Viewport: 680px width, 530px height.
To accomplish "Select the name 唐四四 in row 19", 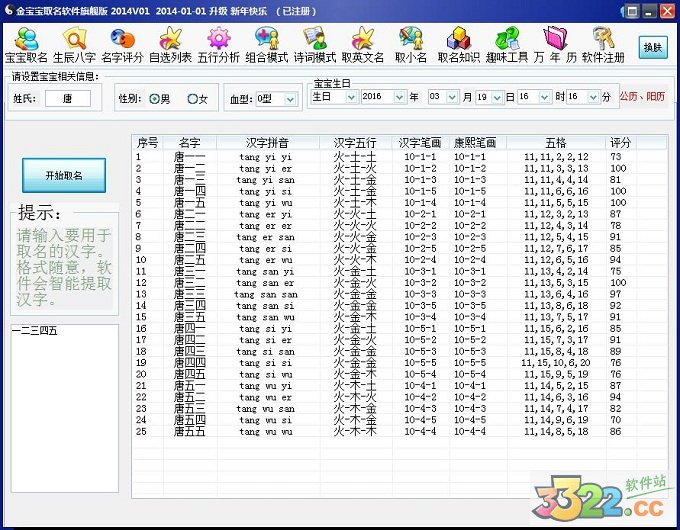I will coord(190,363).
